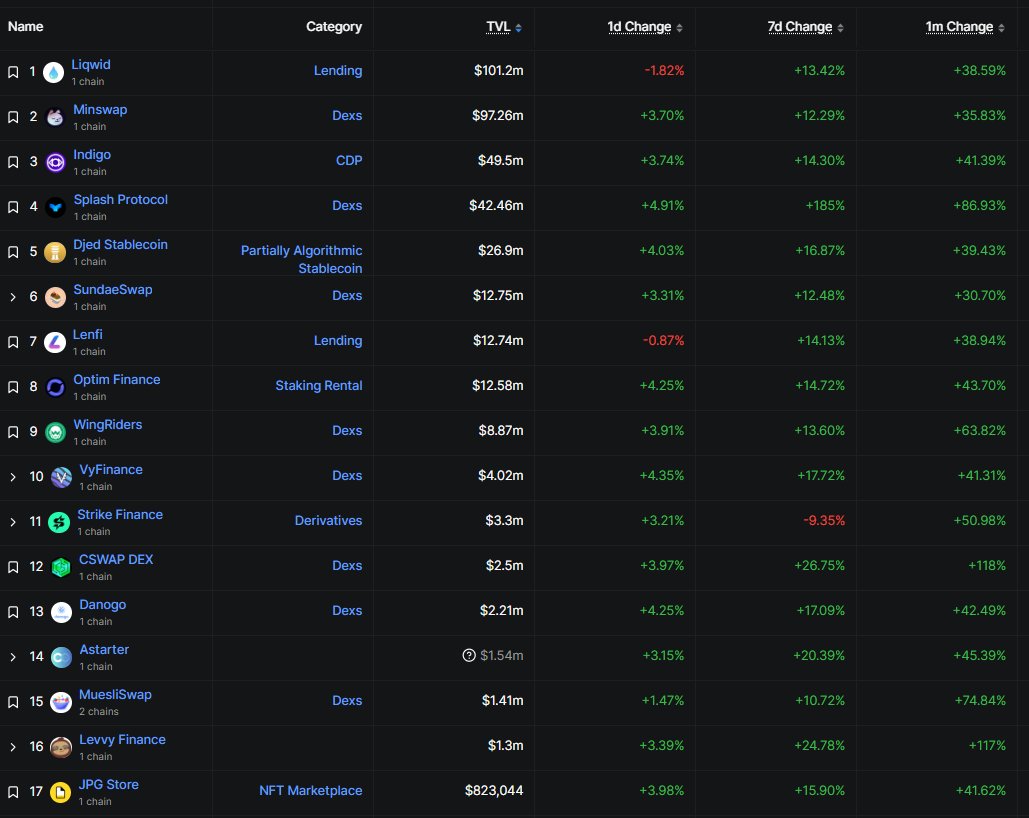Click the Optim Finance logo icon
This screenshot has width=1029, height=818.
[55, 387]
